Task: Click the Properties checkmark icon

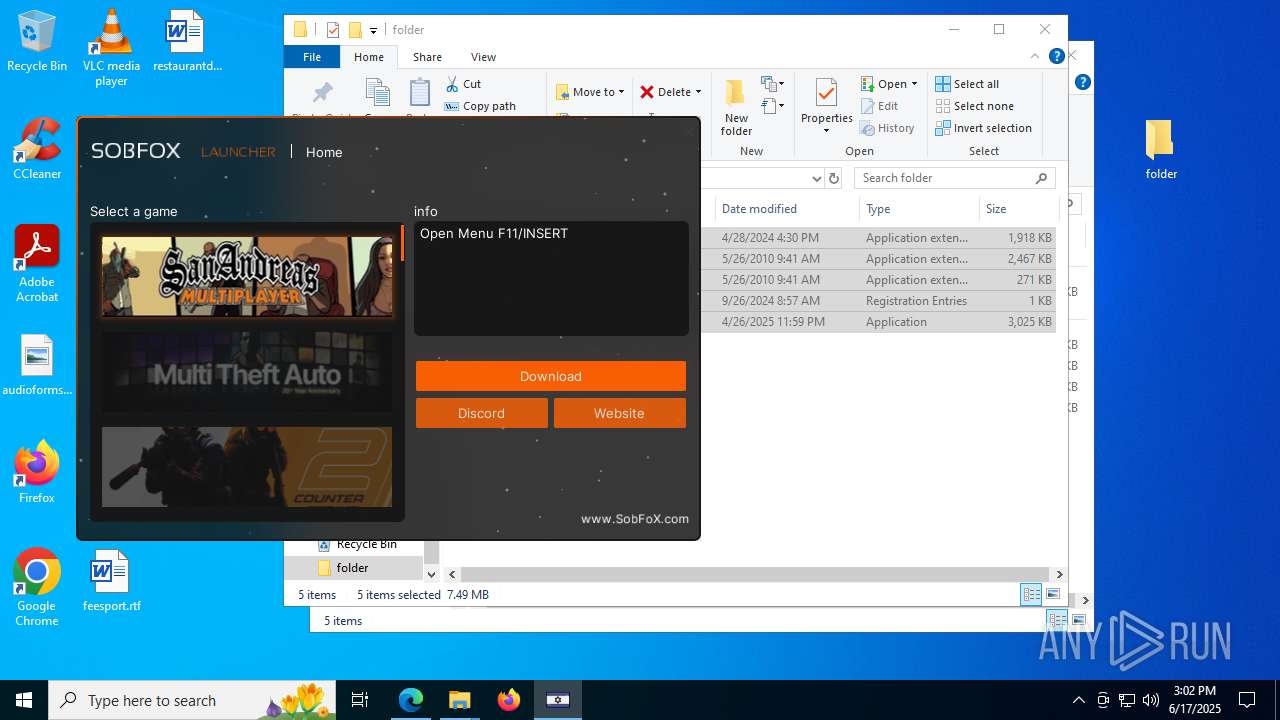Action: 826,93
